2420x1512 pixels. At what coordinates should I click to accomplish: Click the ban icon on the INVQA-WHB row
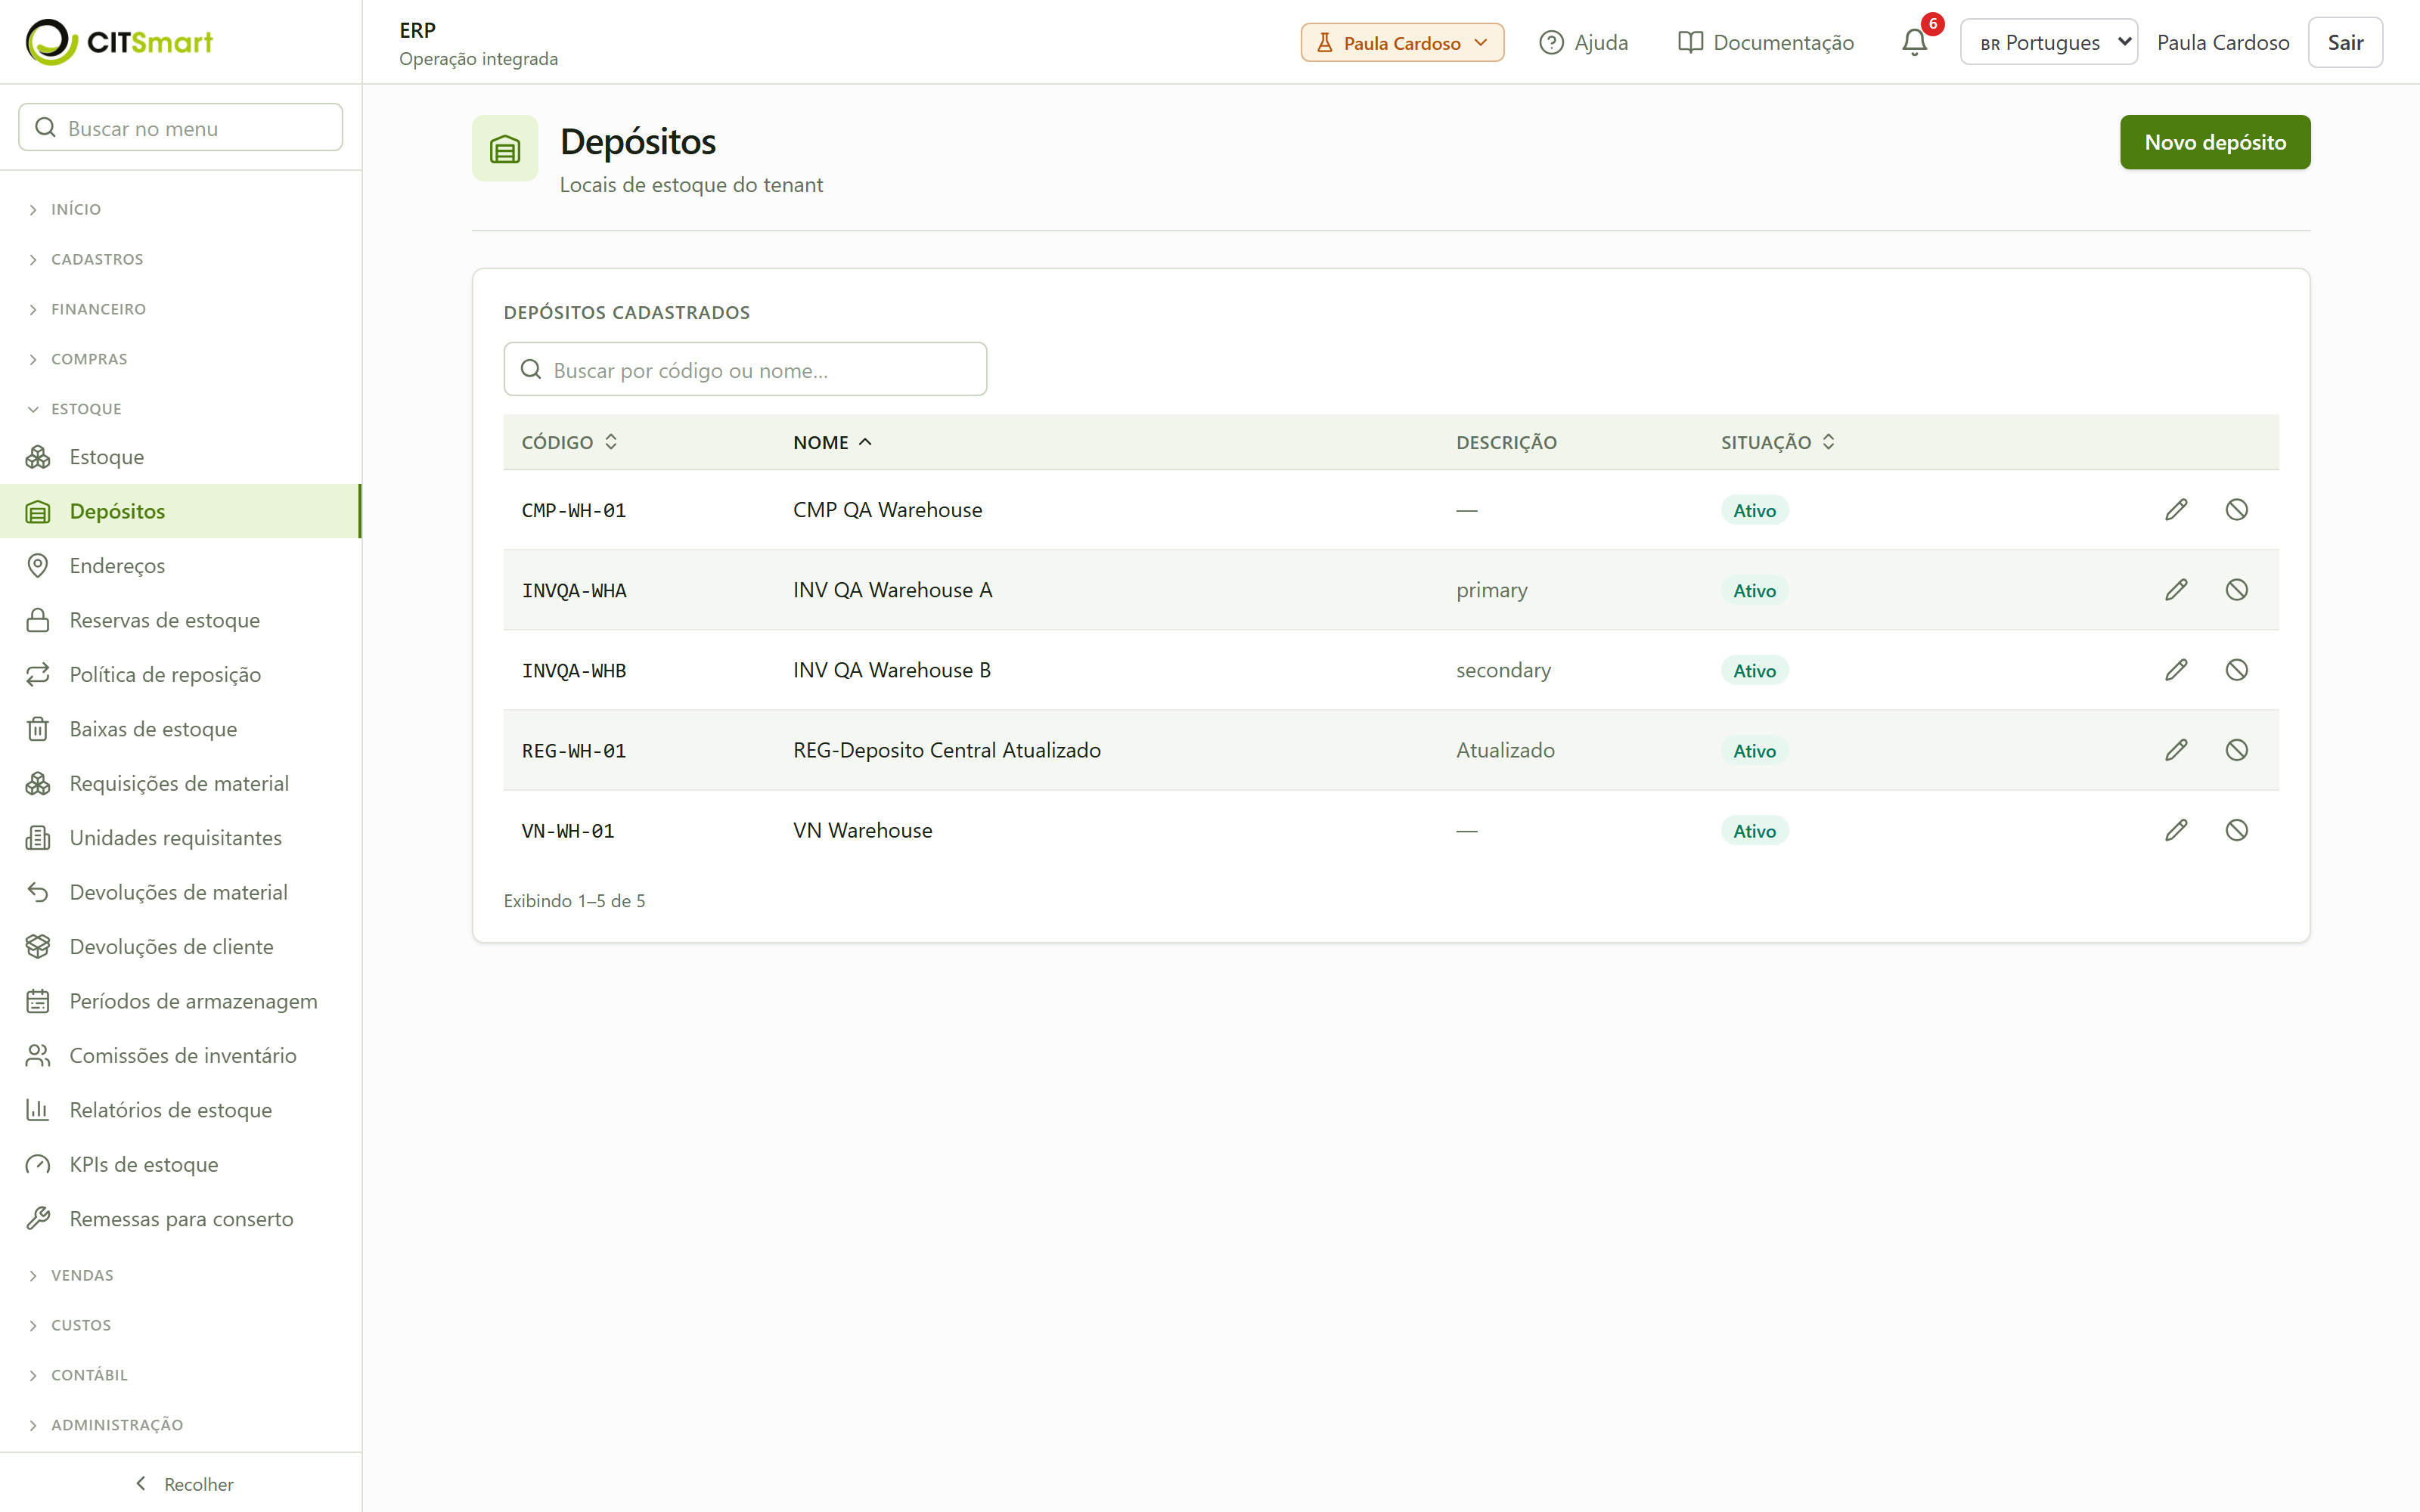pyautogui.click(x=2237, y=670)
